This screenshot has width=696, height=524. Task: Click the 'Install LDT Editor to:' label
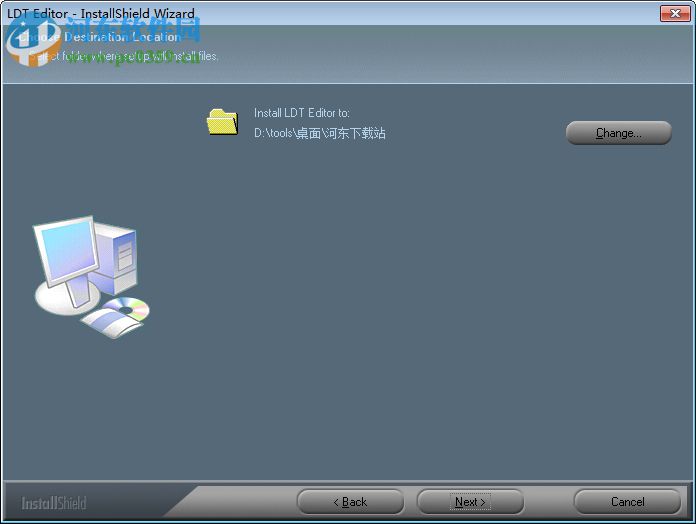[302, 113]
